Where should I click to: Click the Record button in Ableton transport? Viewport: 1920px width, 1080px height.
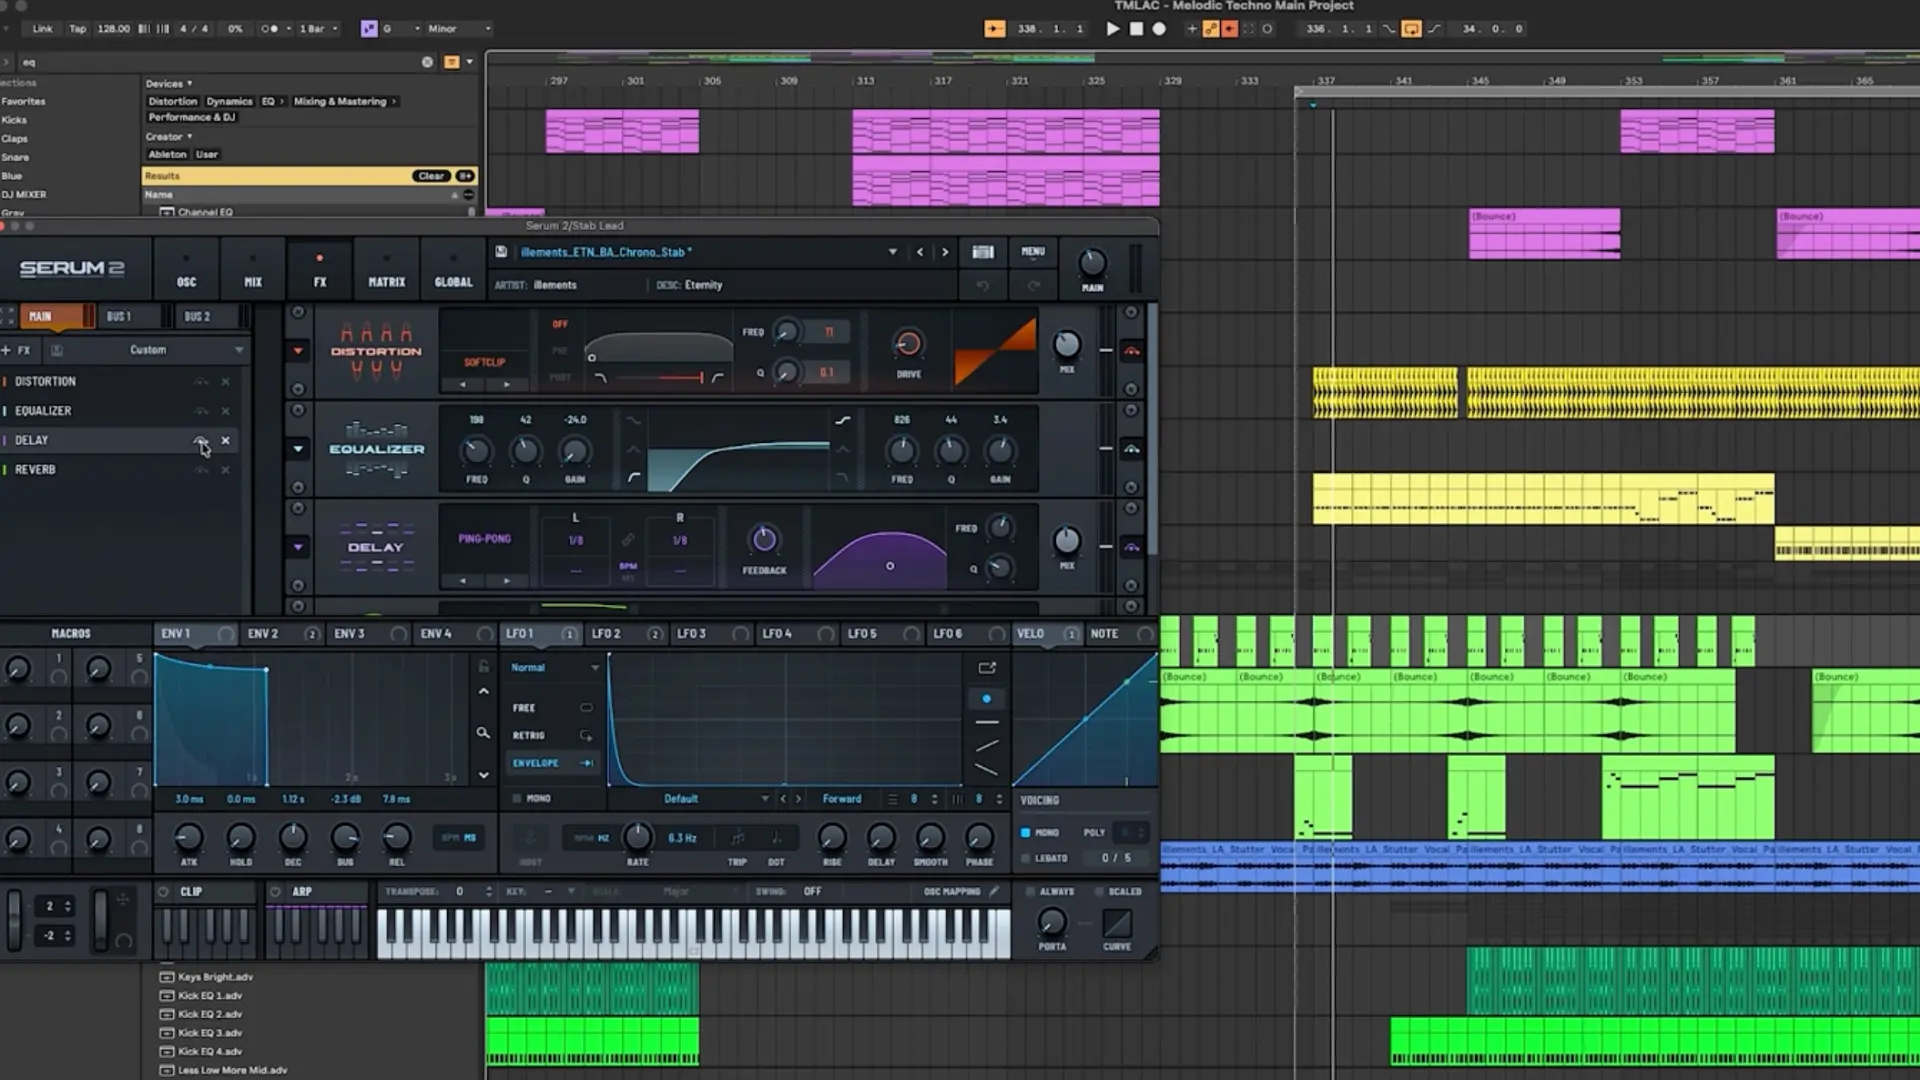(1159, 29)
